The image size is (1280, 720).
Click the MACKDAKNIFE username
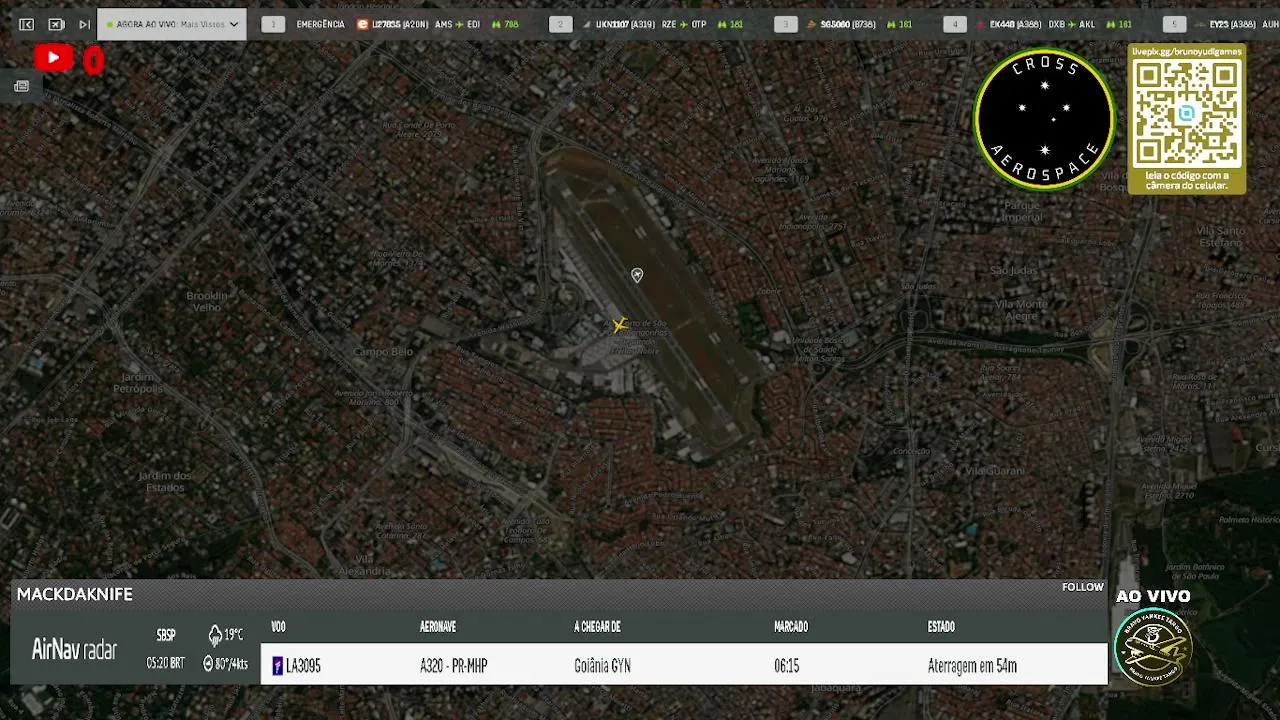75,594
